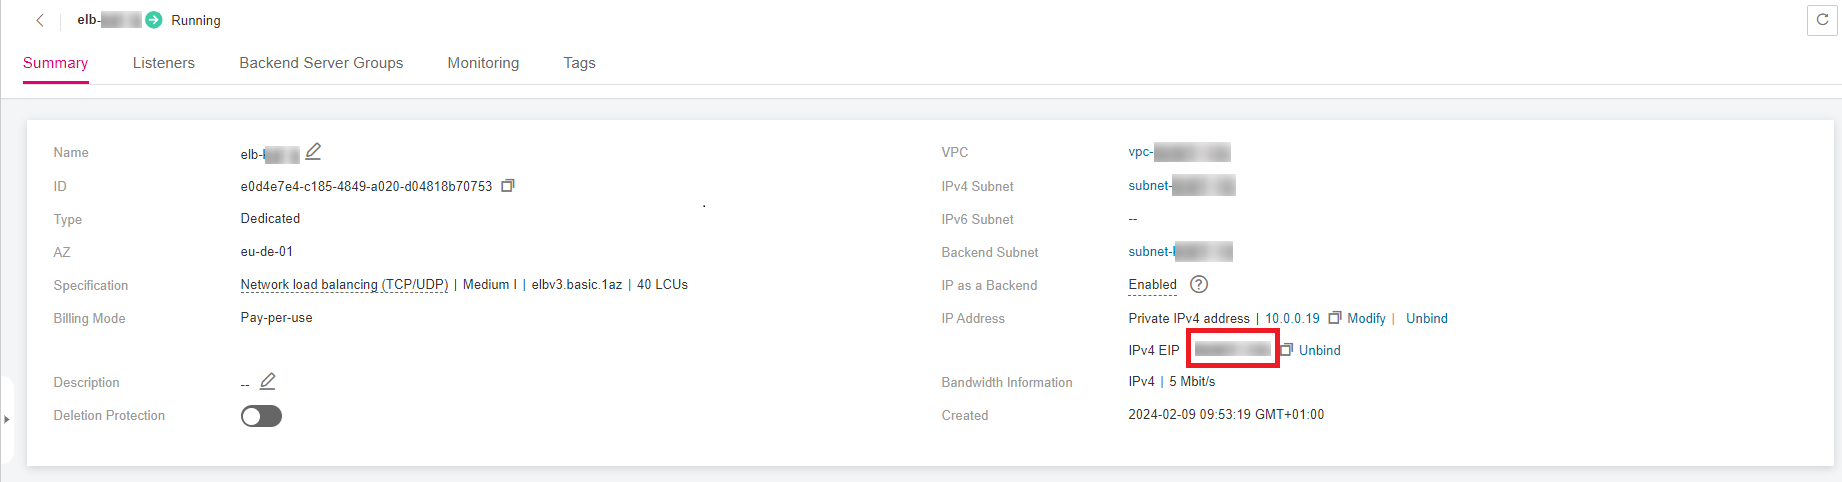This screenshot has height=482, width=1842.
Task: Edit the load balancer name
Action: coord(313,152)
